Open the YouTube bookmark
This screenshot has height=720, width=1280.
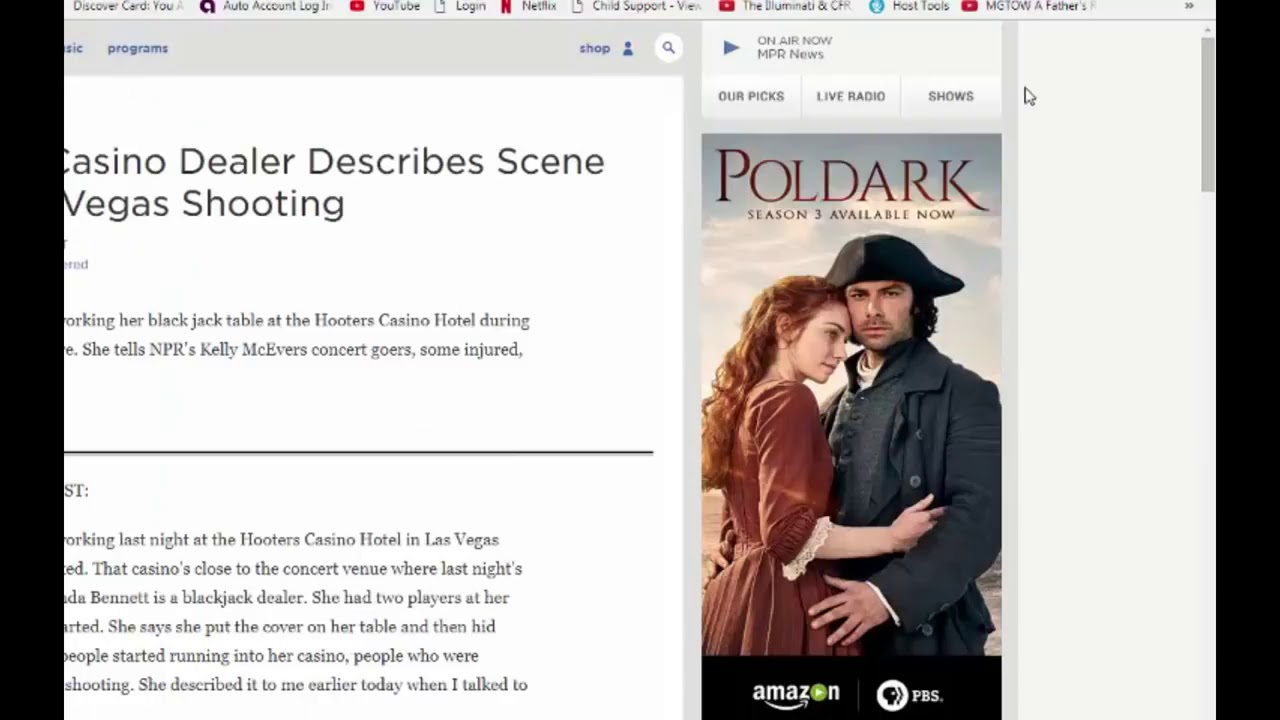click(x=385, y=6)
